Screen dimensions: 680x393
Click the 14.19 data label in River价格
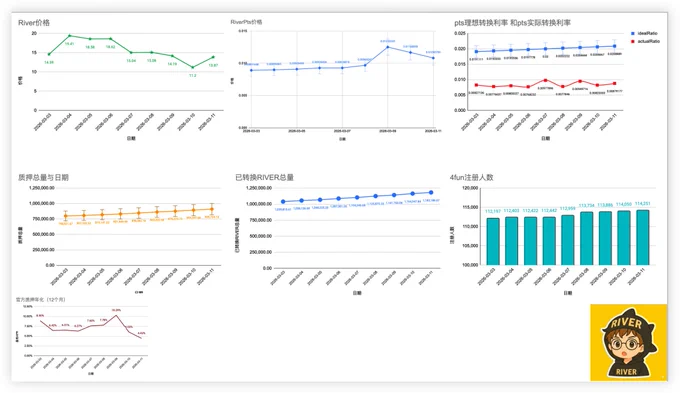[172, 64]
